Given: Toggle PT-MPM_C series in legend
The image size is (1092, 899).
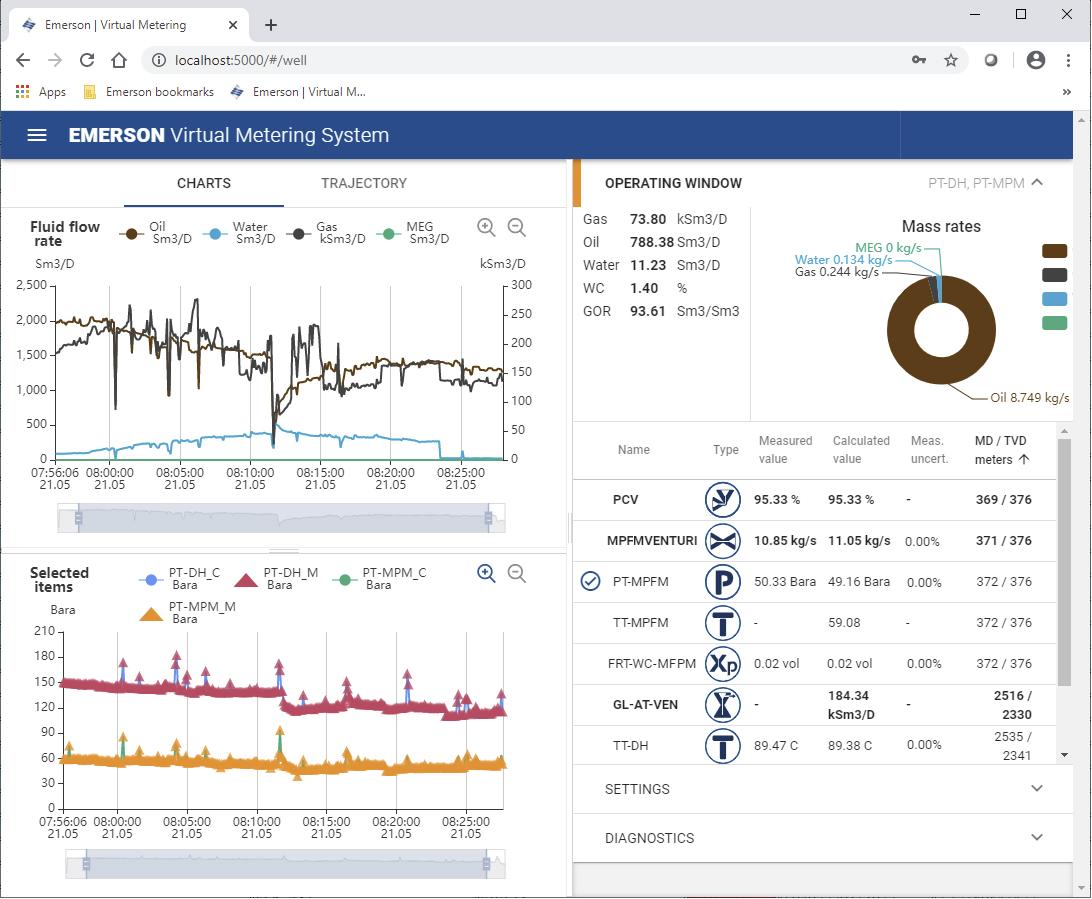Looking at the screenshot, I should pos(379,579).
